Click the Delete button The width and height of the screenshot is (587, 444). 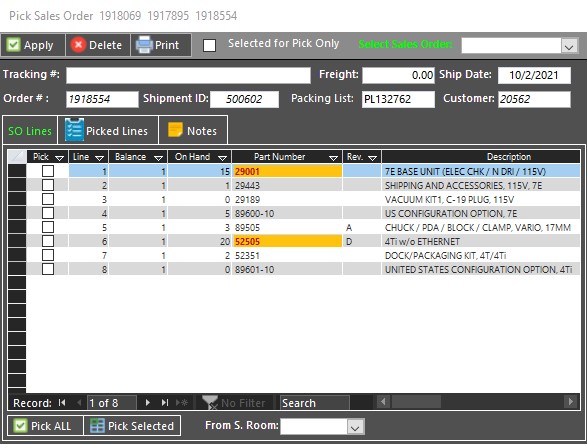(x=98, y=45)
